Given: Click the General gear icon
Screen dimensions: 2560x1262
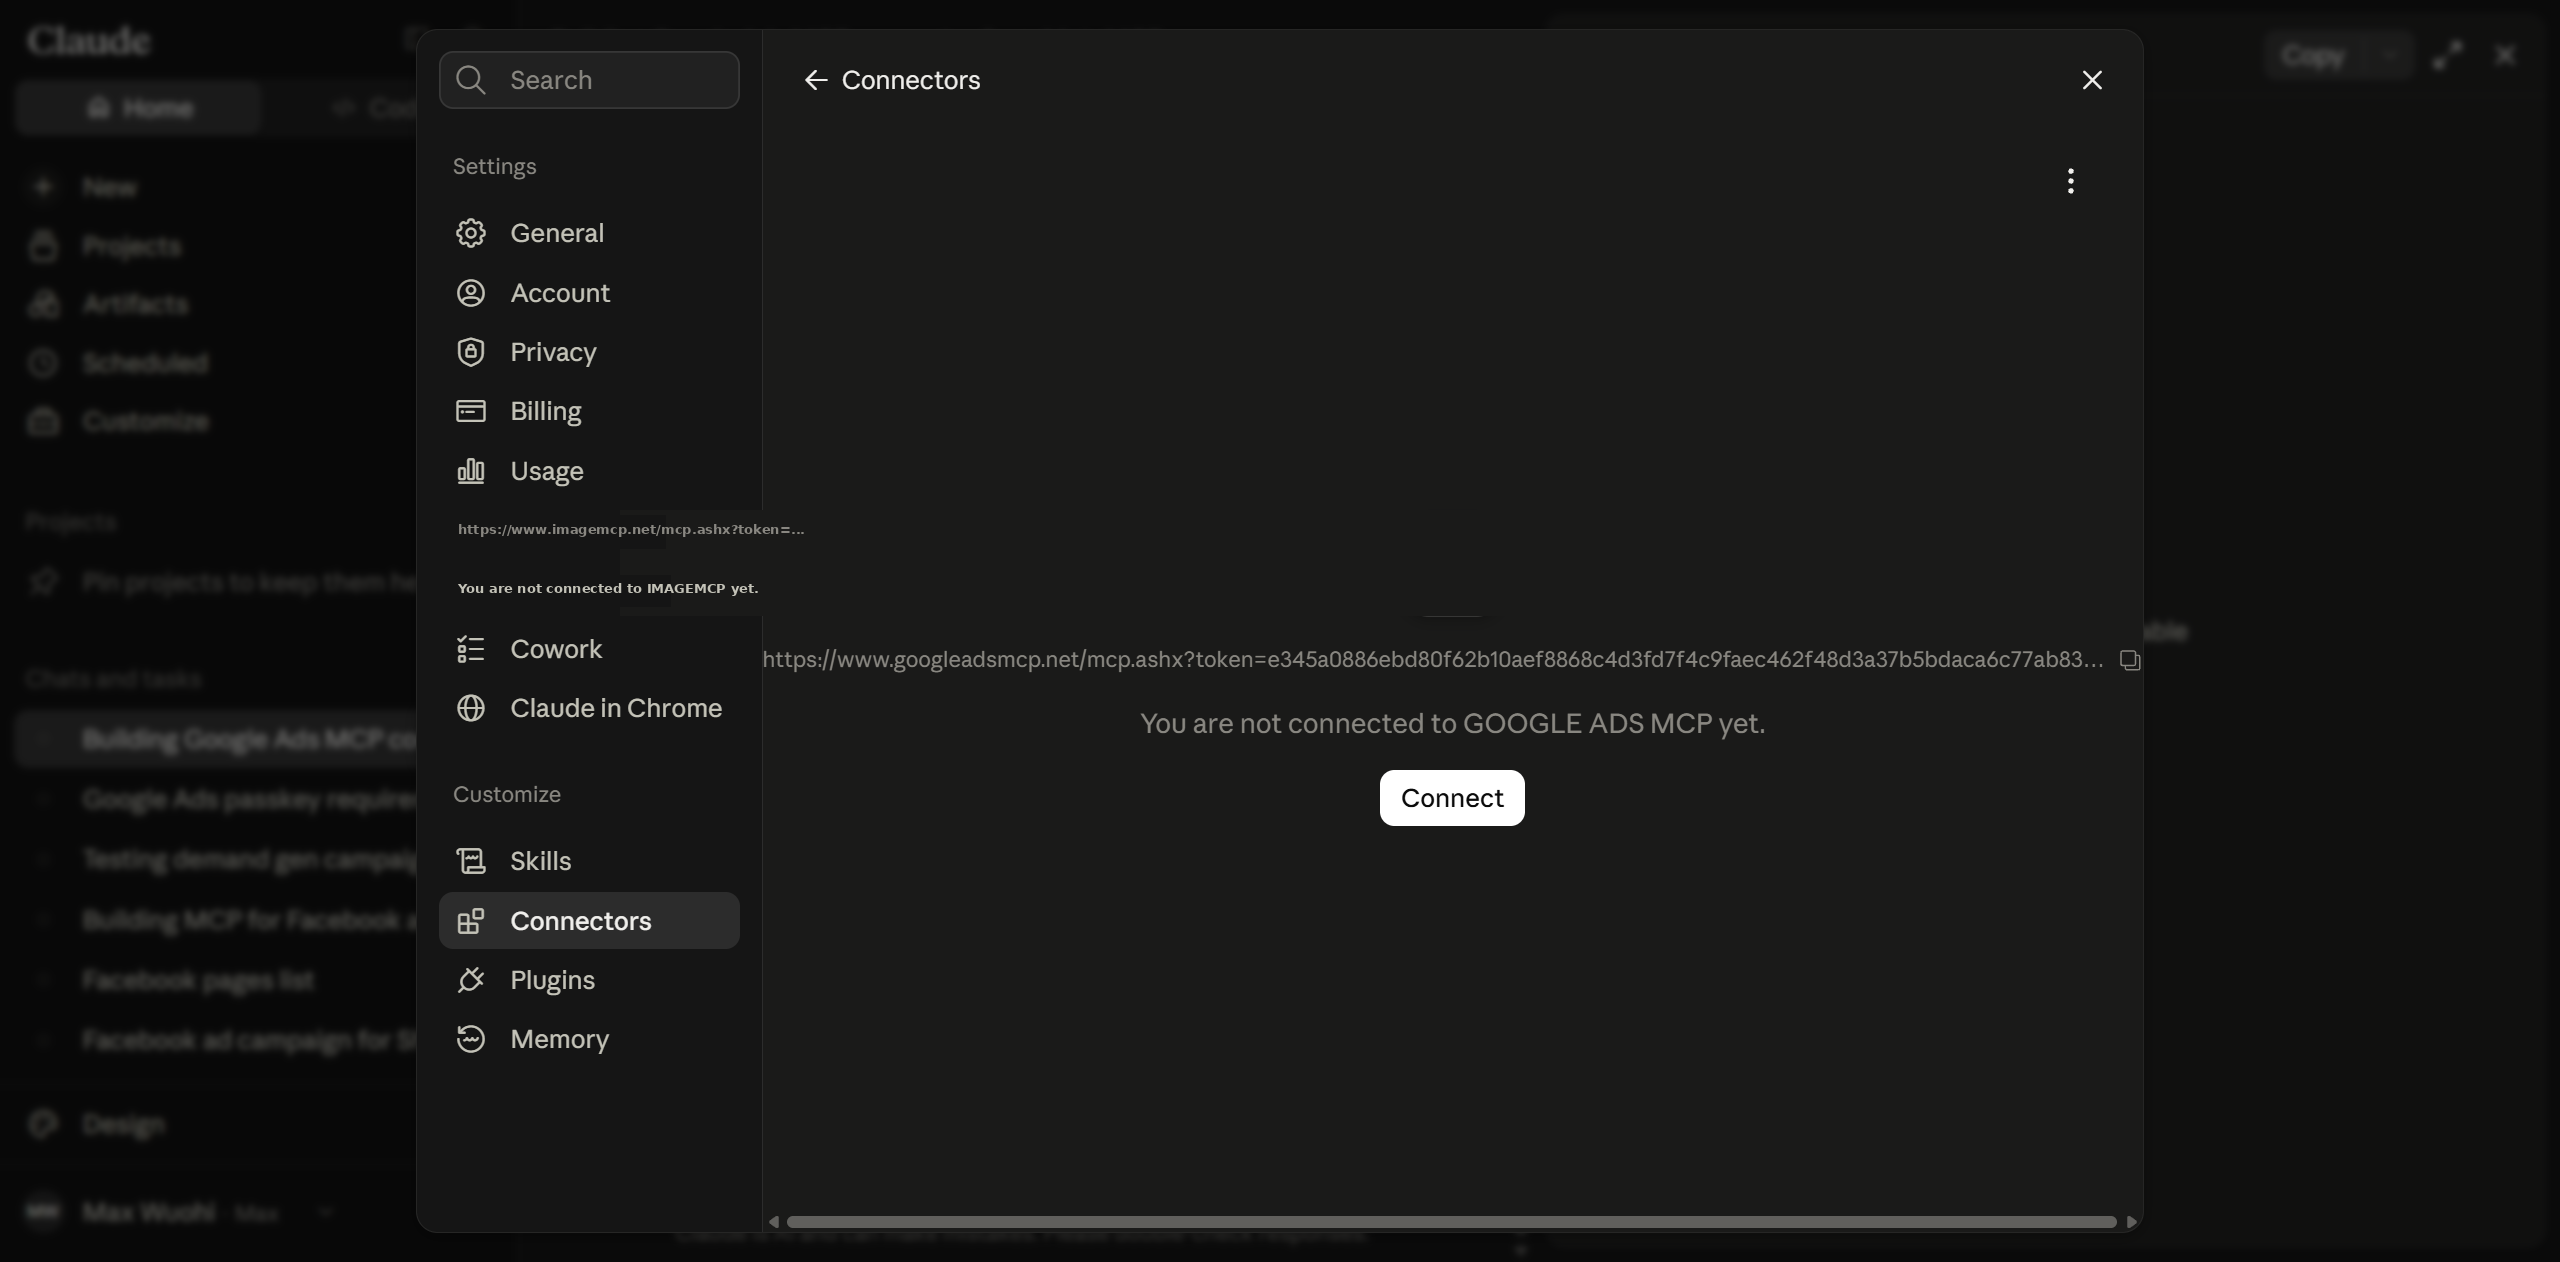Looking at the screenshot, I should coord(471,233).
